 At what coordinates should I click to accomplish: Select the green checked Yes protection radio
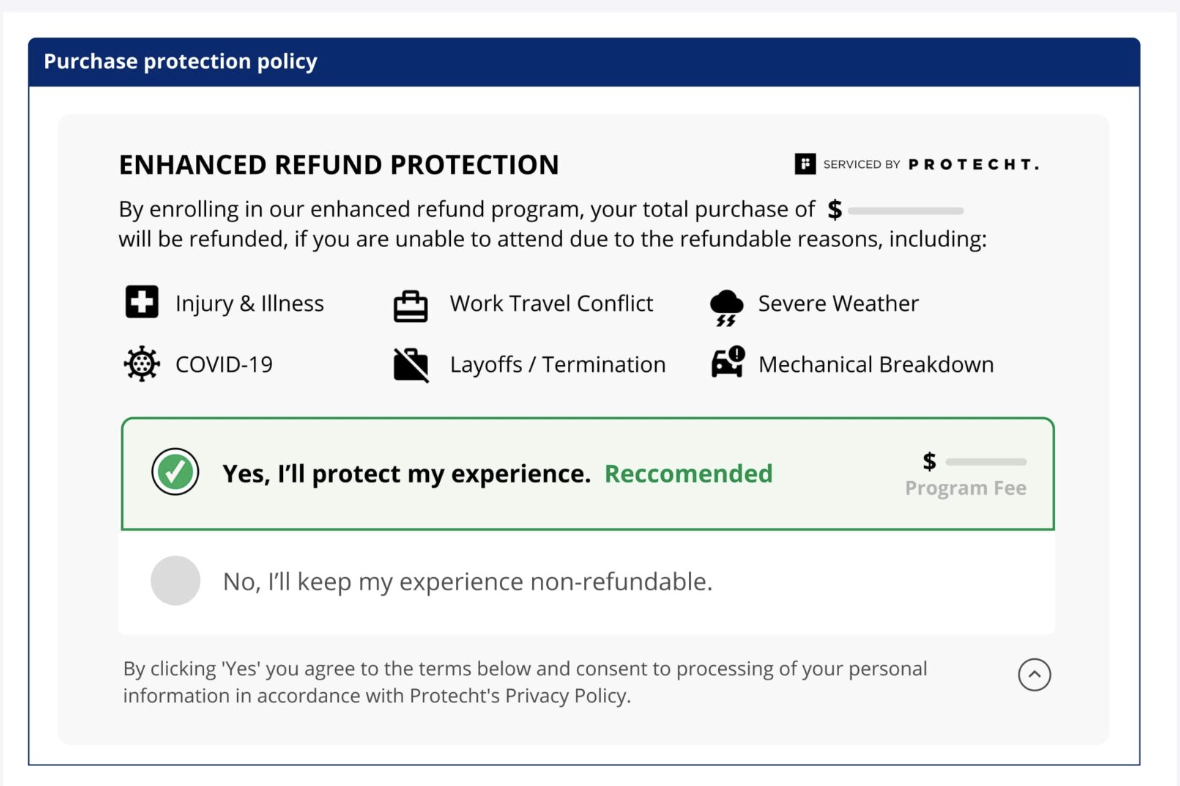tap(175, 473)
